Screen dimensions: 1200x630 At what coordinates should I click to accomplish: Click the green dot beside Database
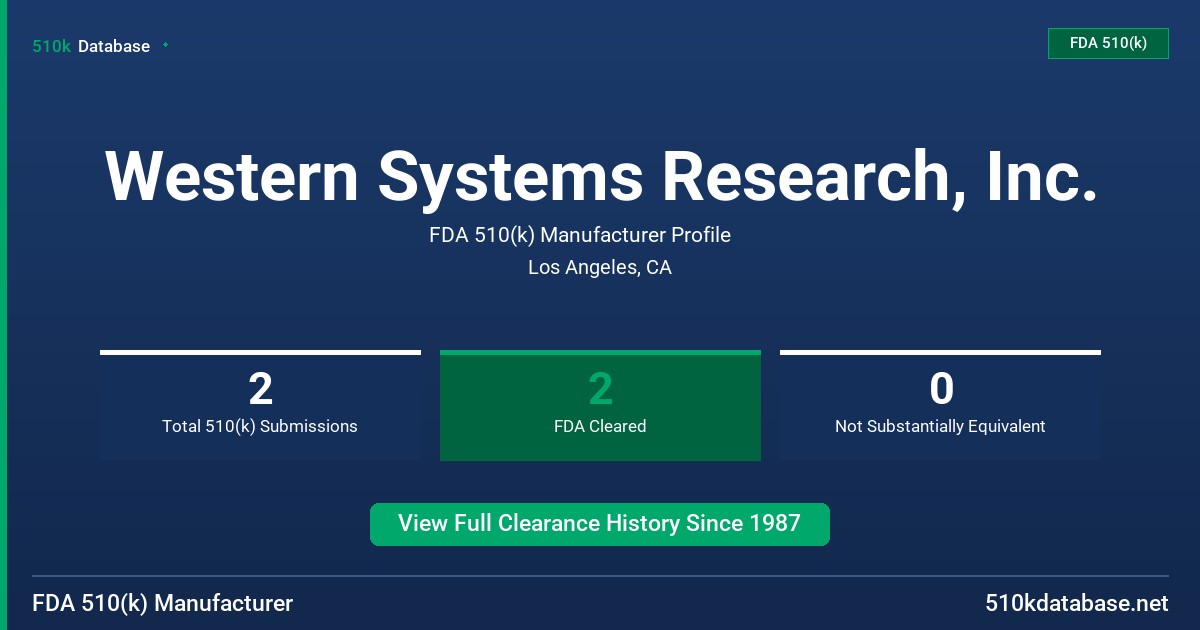165,45
